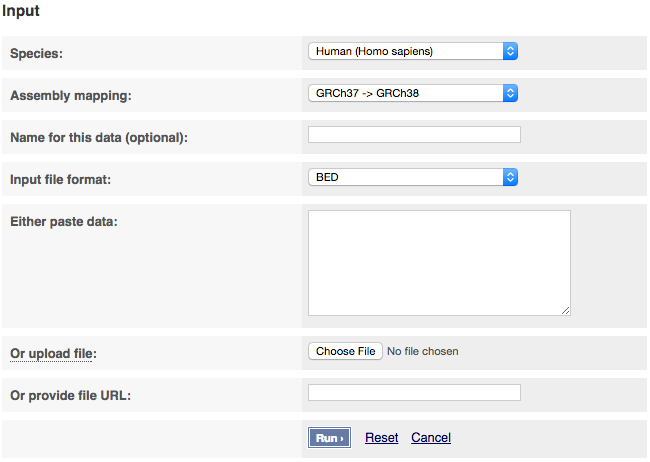Click the 'Either paste data:' label

pyautogui.click(x=64, y=221)
